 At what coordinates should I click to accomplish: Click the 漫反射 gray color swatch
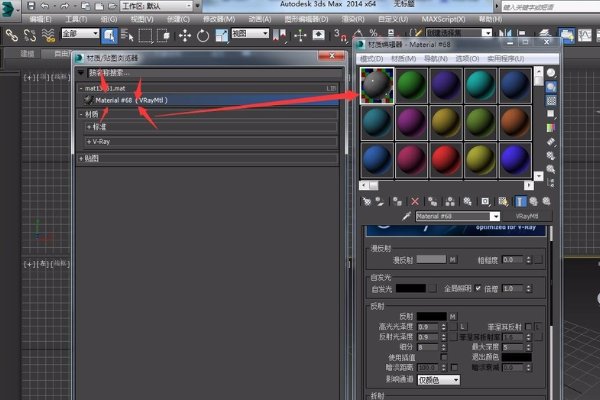[431, 259]
